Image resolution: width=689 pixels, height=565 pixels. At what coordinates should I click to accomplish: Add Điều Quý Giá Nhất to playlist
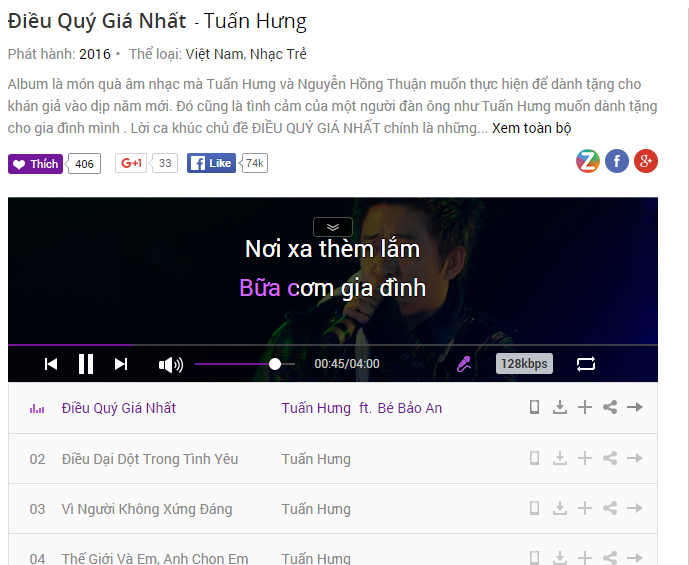coord(584,407)
